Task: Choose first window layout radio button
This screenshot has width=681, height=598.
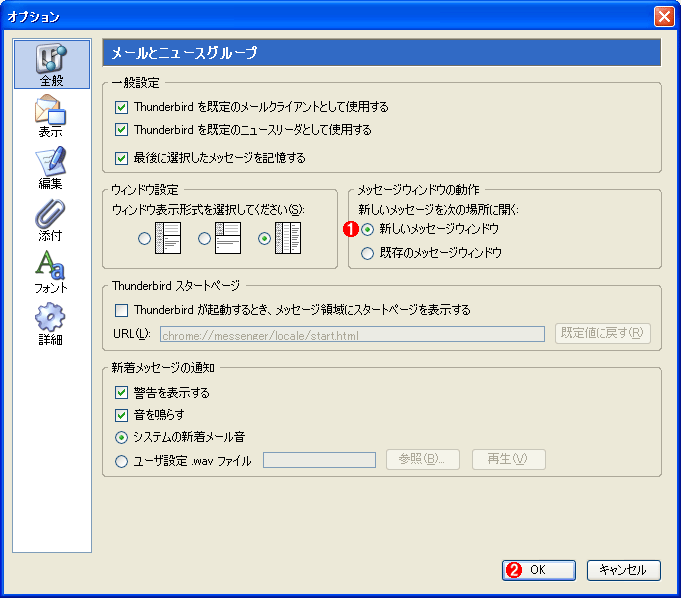Action: pyautogui.click(x=144, y=238)
